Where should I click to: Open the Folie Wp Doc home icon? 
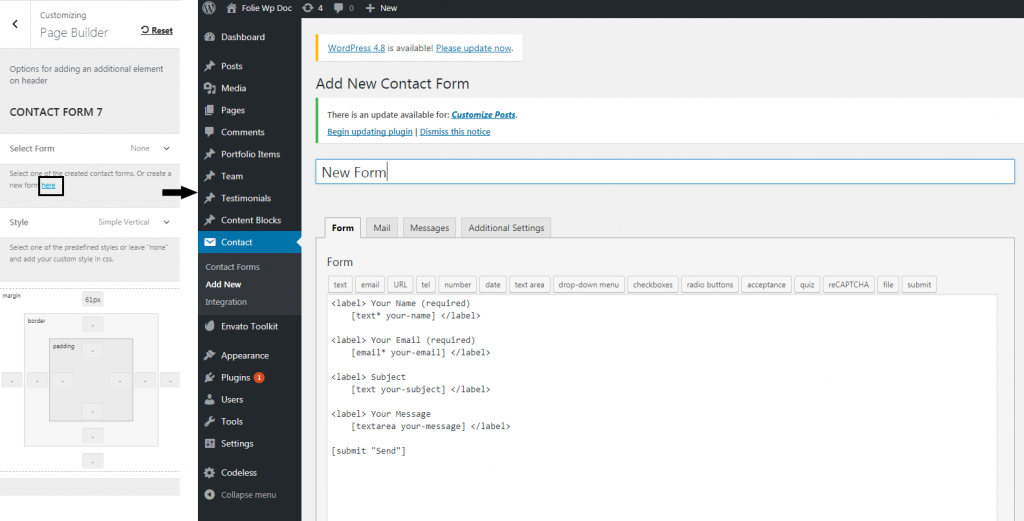coord(231,8)
